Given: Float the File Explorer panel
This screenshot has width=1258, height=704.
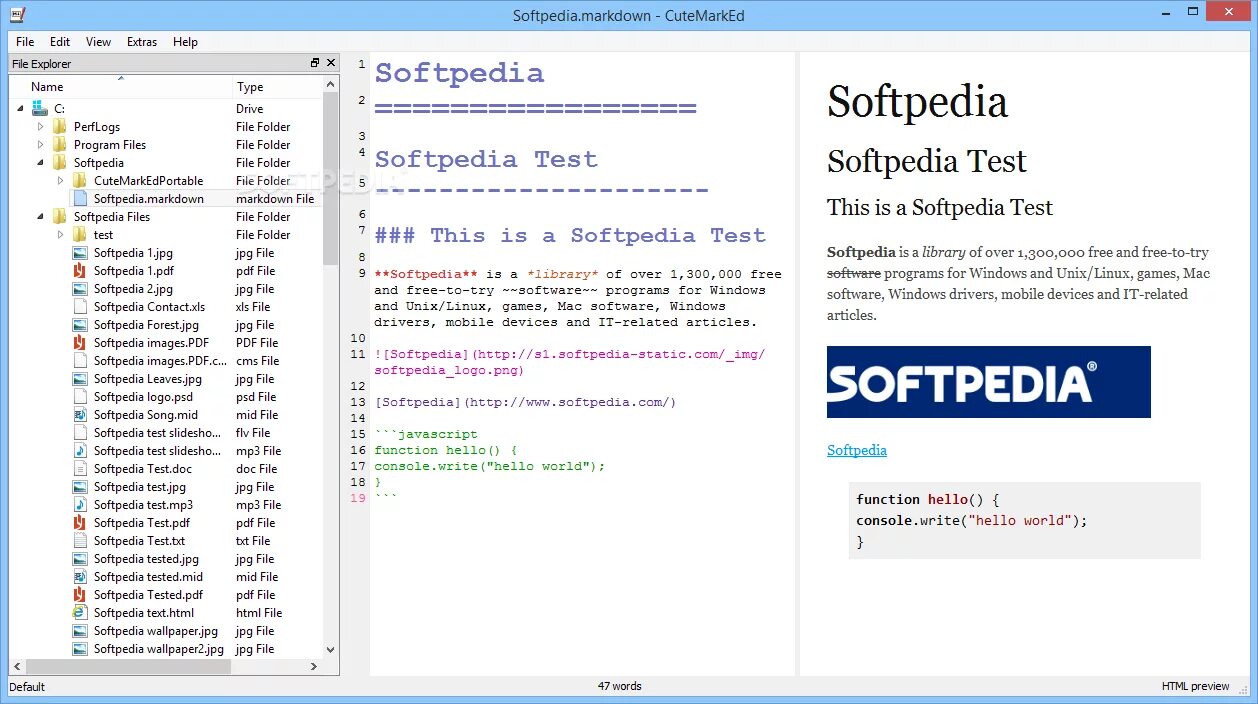Looking at the screenshot, I should click(x=316, y=63).
